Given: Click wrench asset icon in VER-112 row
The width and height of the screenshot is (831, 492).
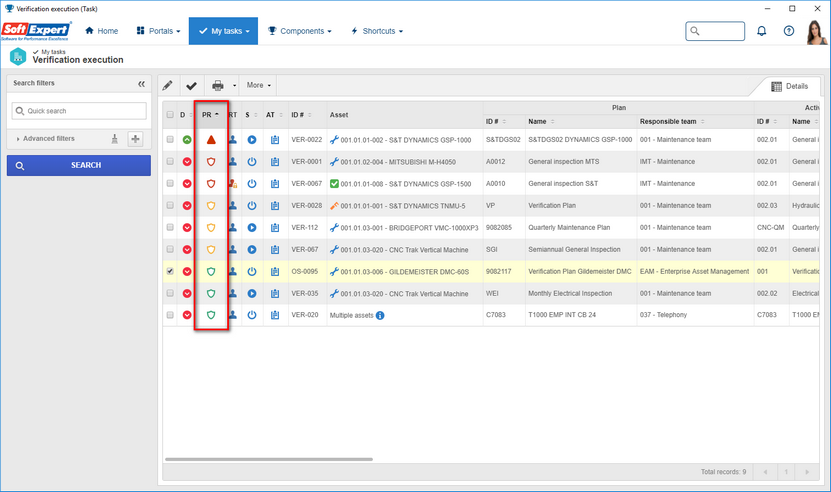Looking at the screenshot, I should (334, 228).
